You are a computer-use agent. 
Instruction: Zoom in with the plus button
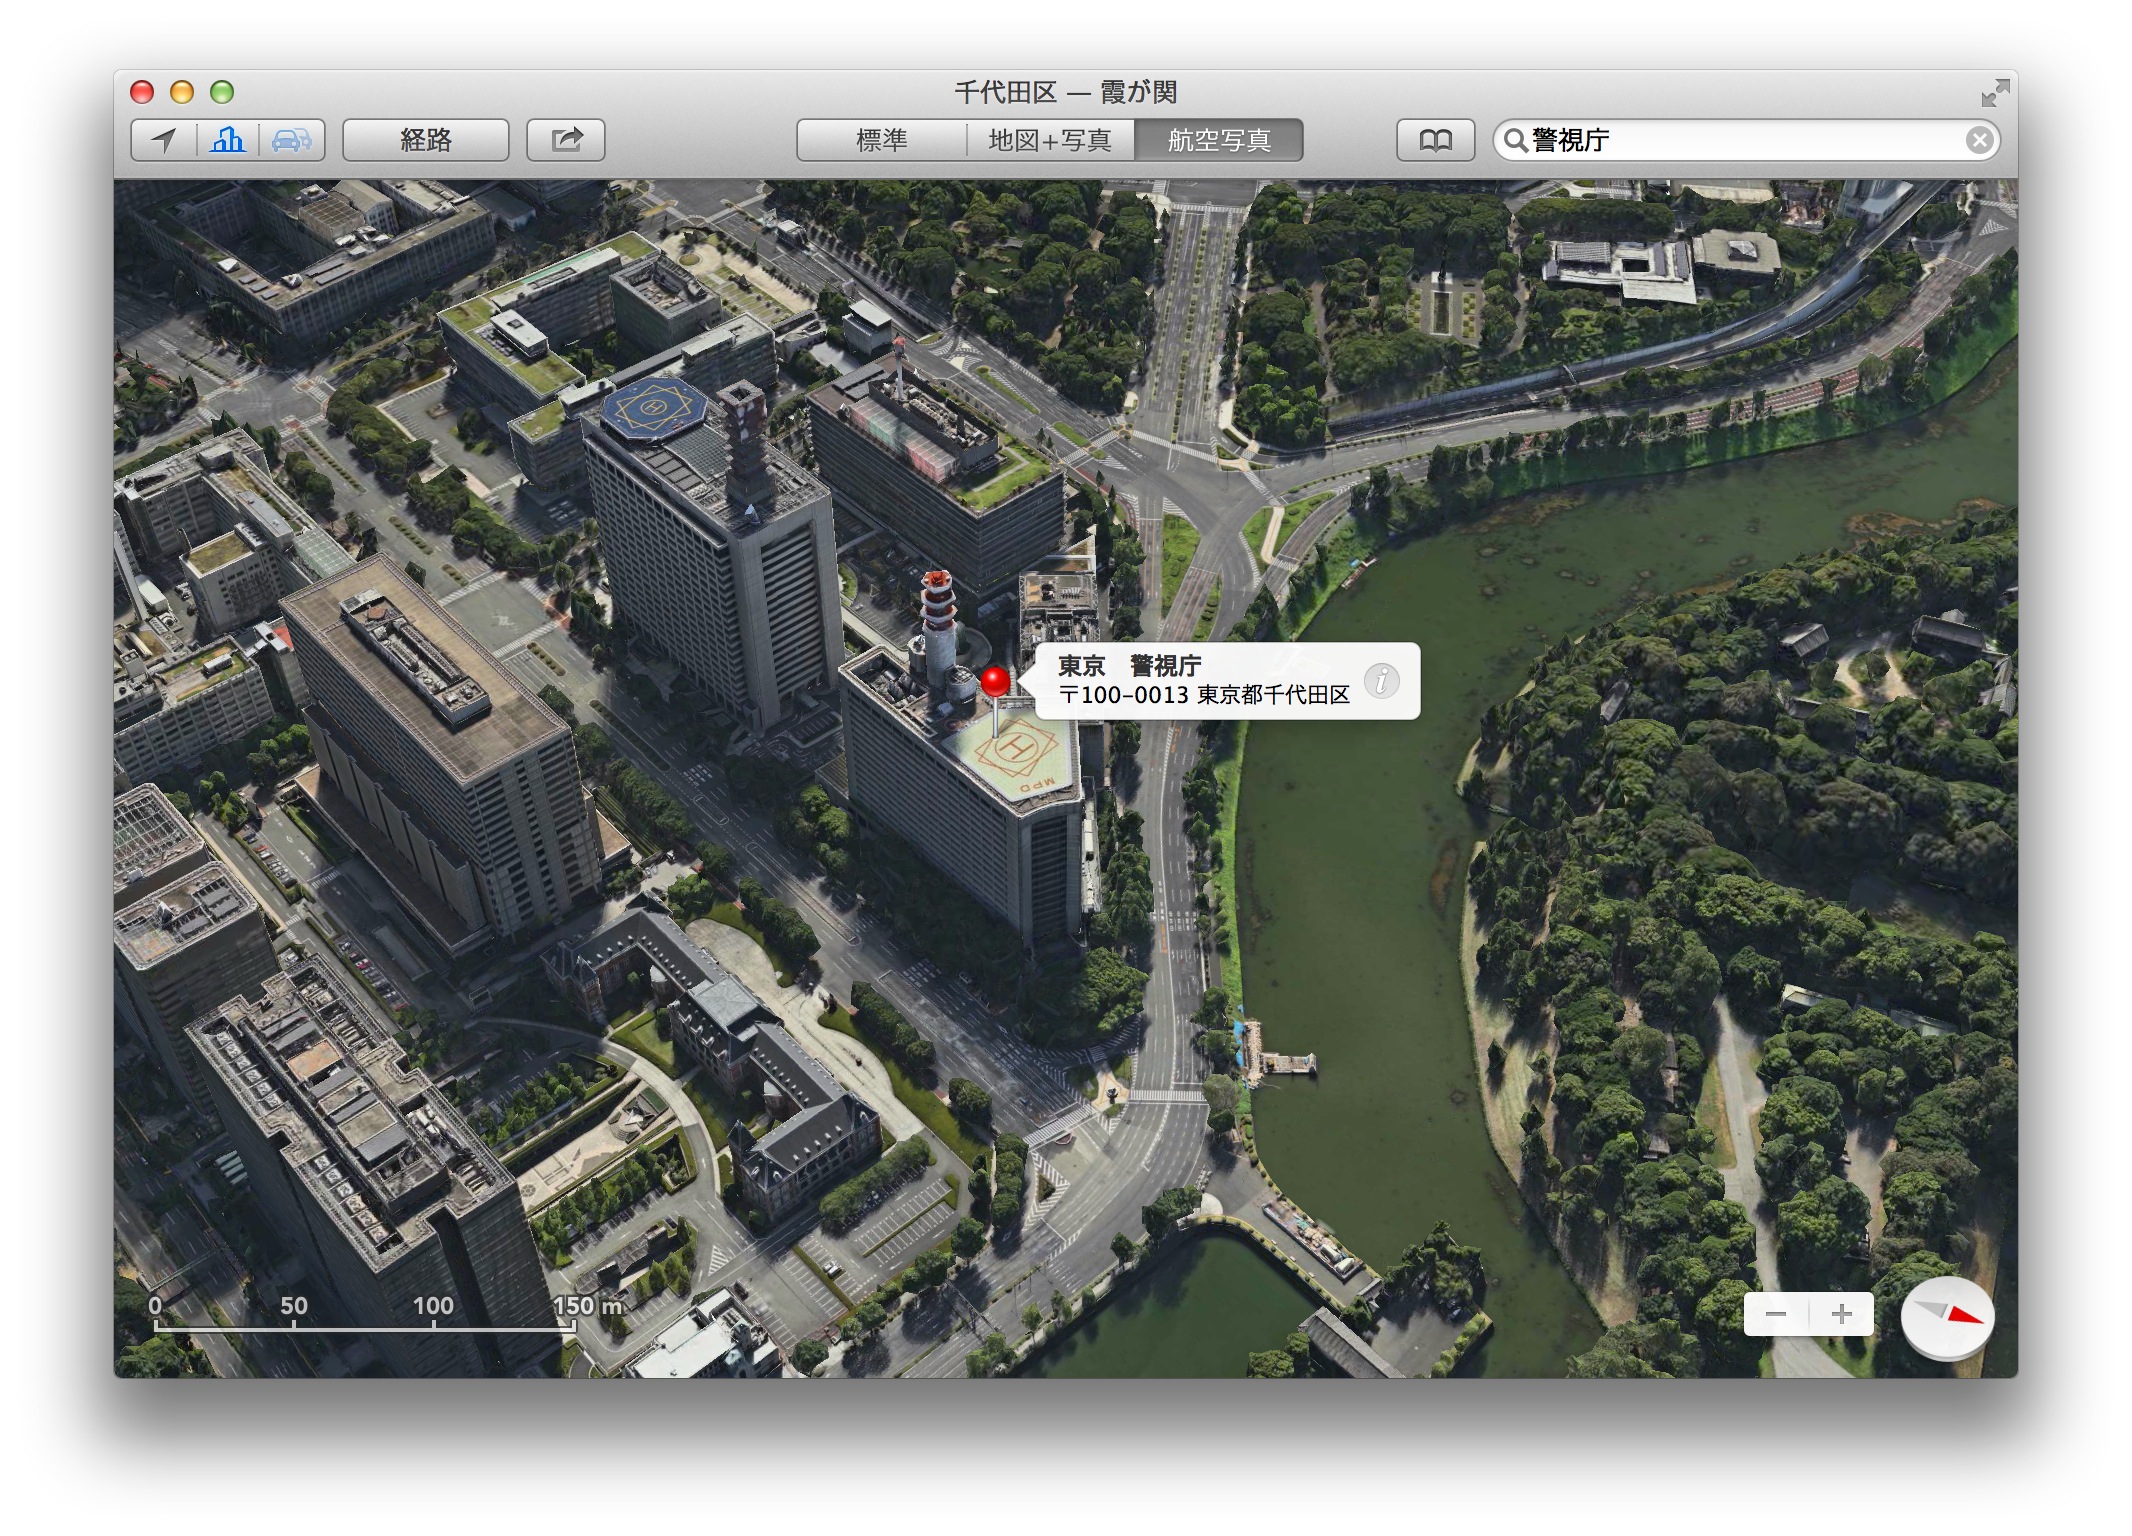(x=1841, y=1314)
